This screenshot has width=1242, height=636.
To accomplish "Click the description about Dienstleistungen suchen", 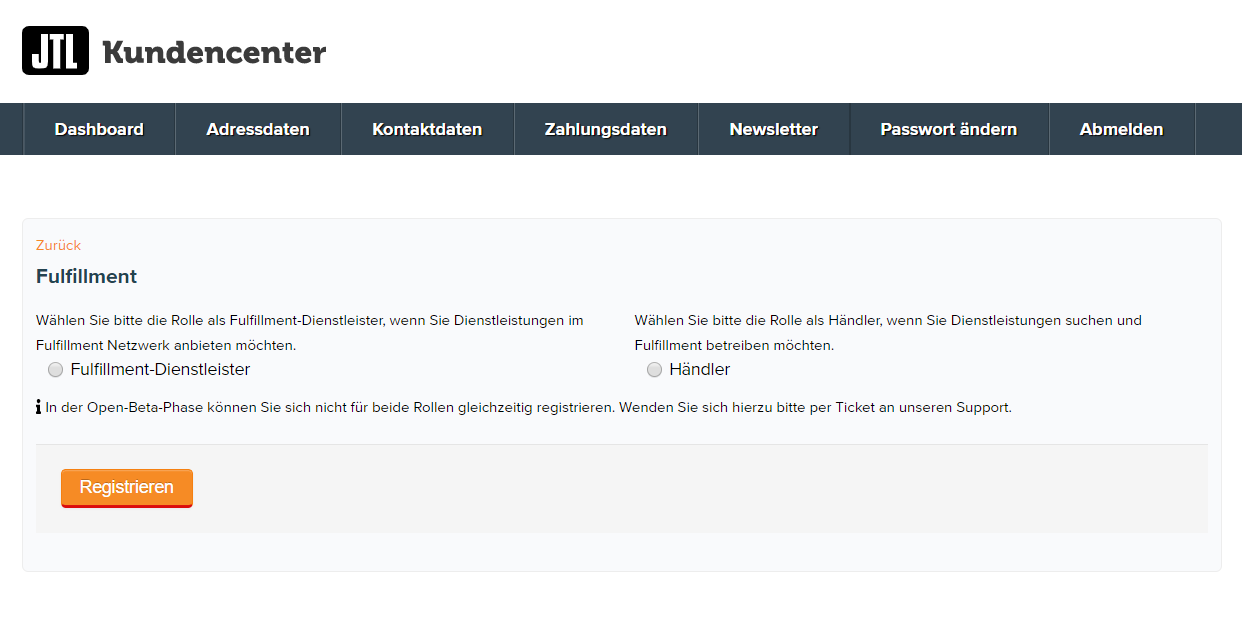I will pos(887,332).
